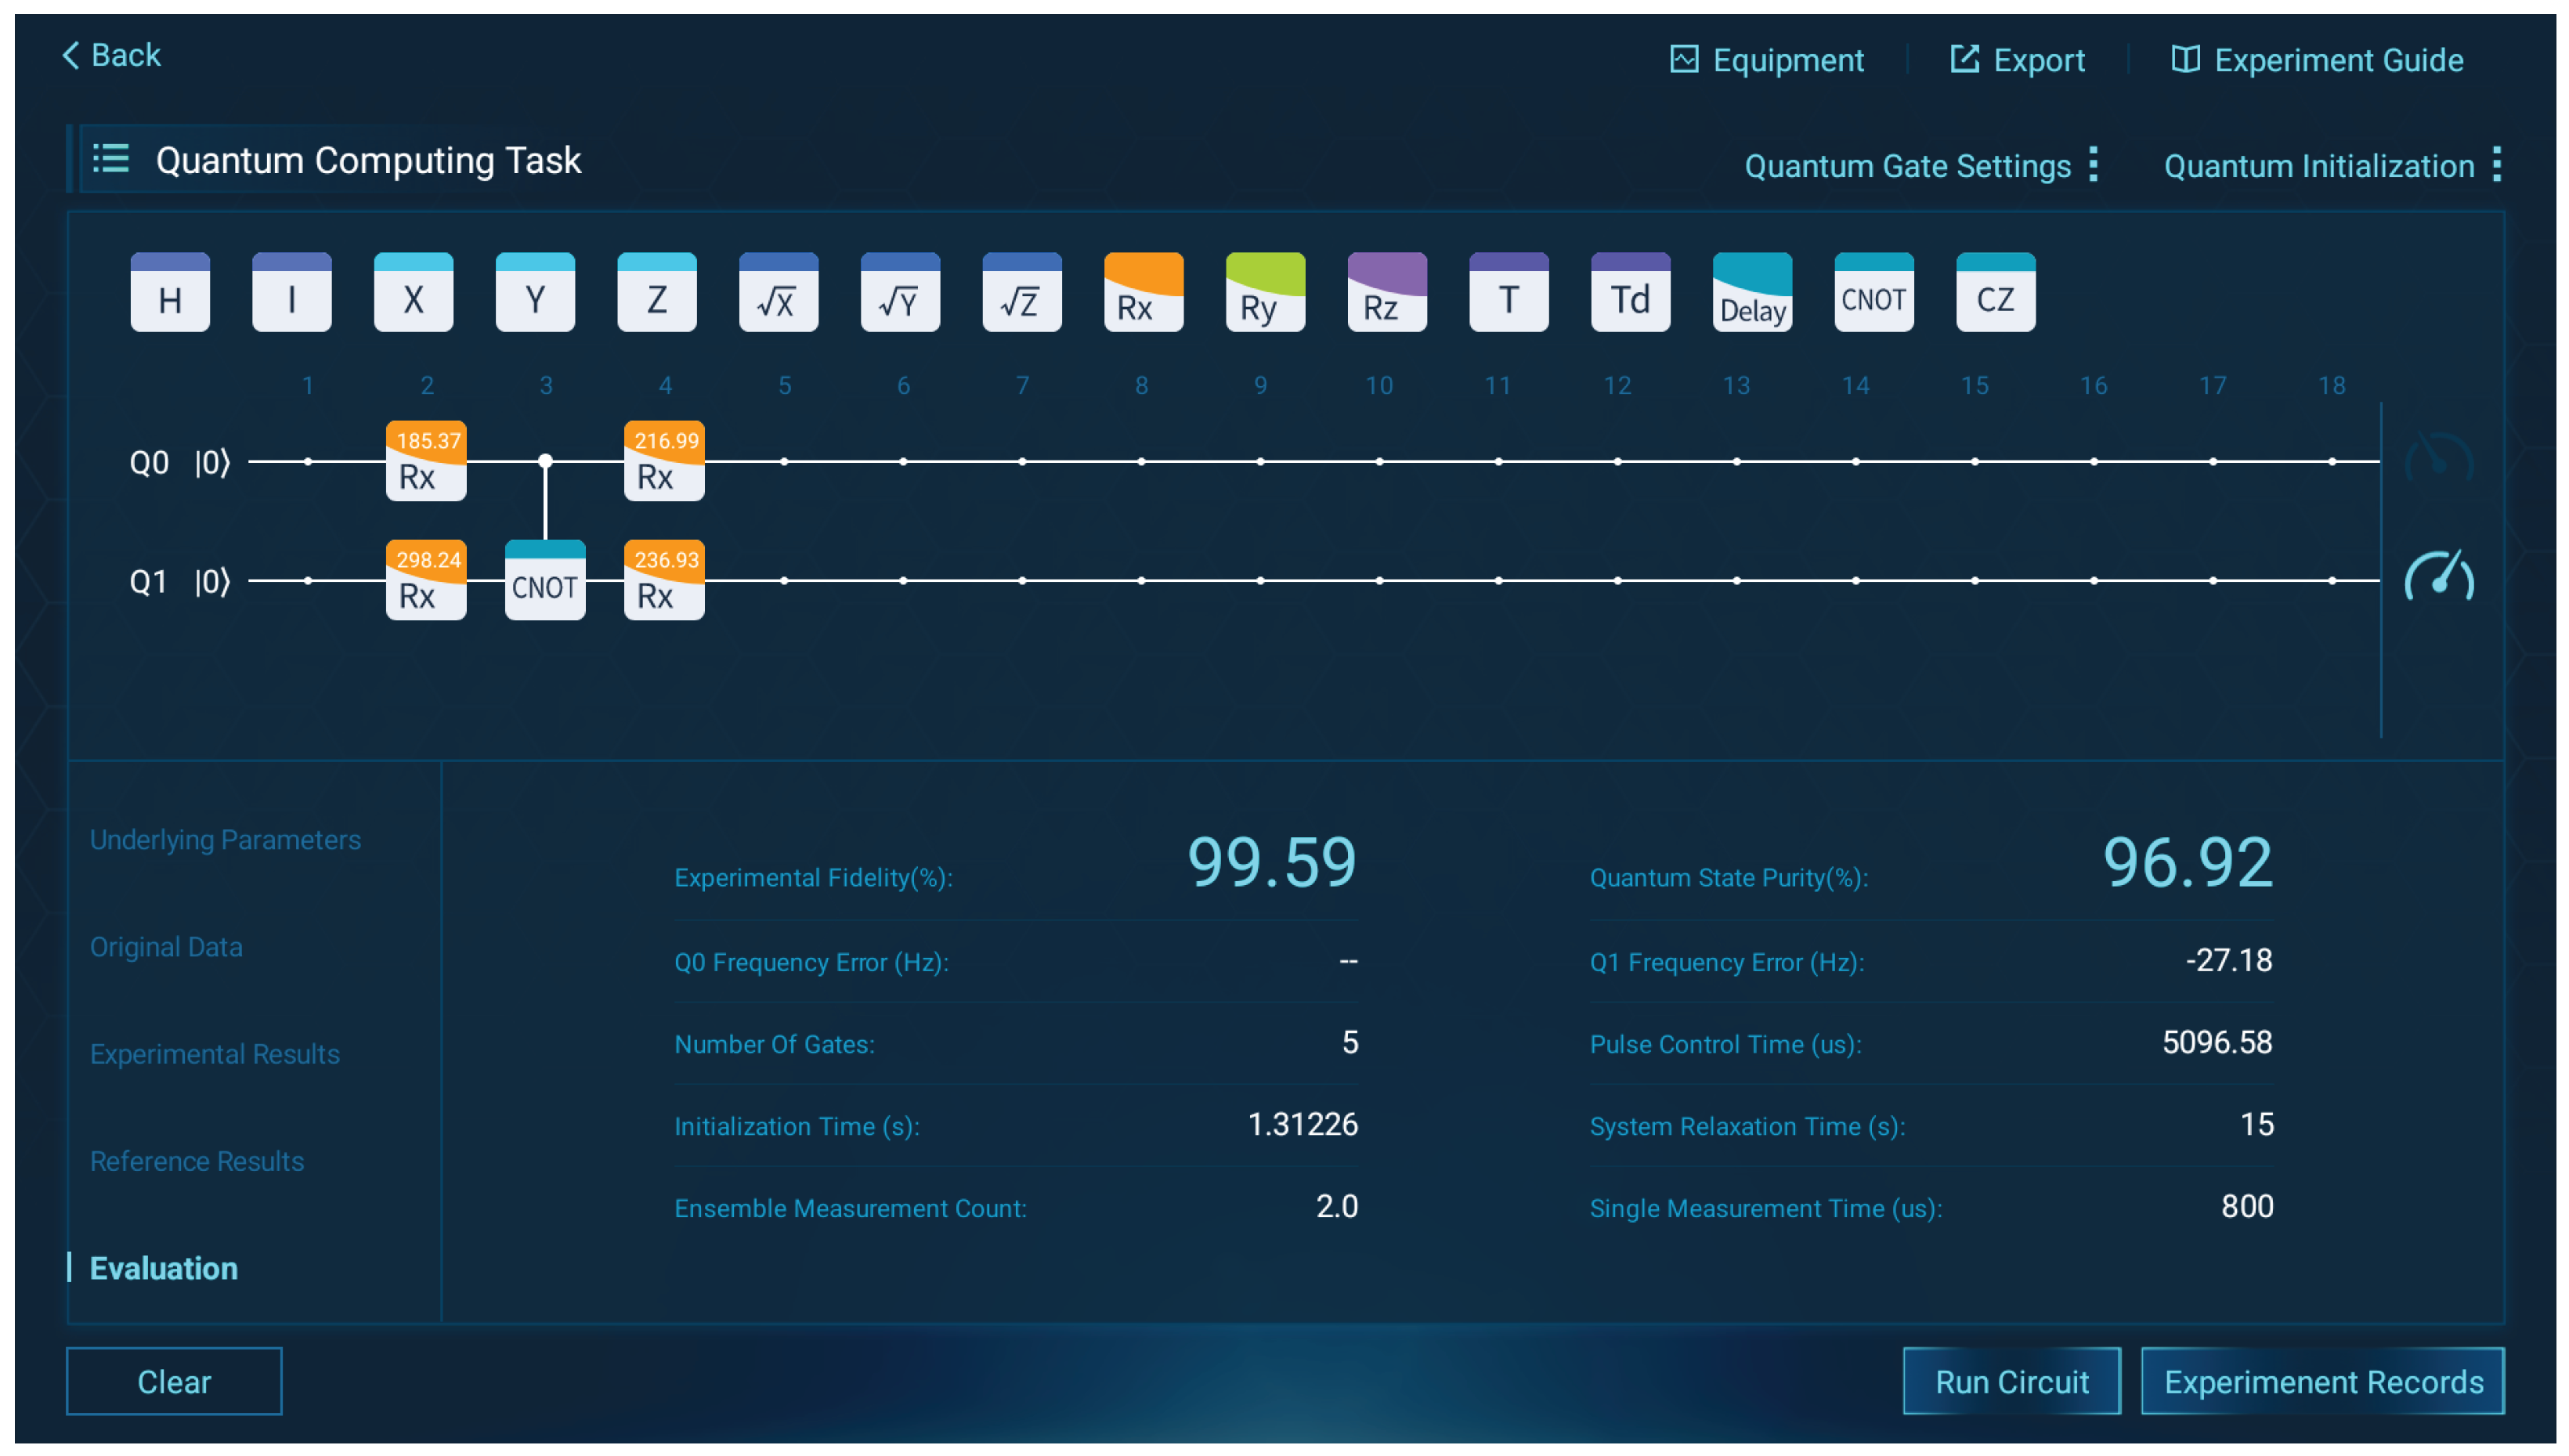
Task: Select the Td gate tile
Action: (1630, 292)
